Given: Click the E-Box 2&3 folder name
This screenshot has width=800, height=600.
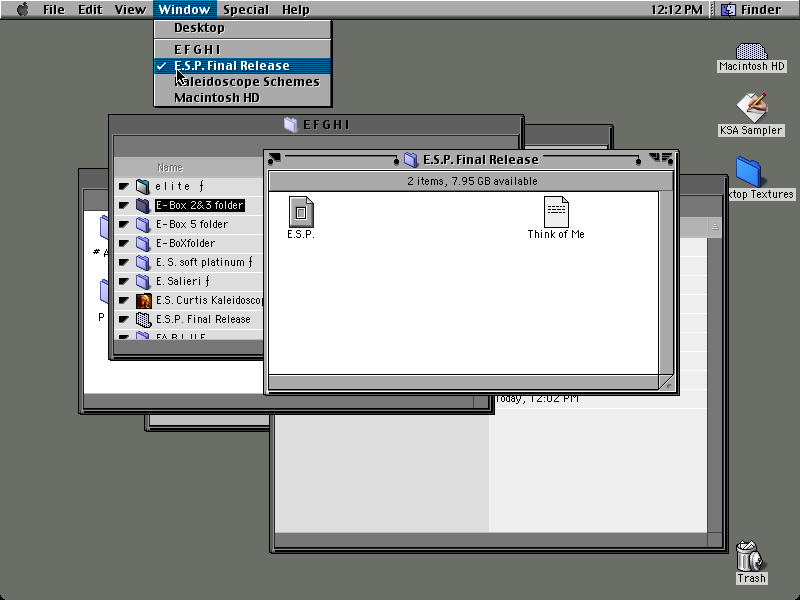Looking at the screenshot, I should [x=200, y=206].
